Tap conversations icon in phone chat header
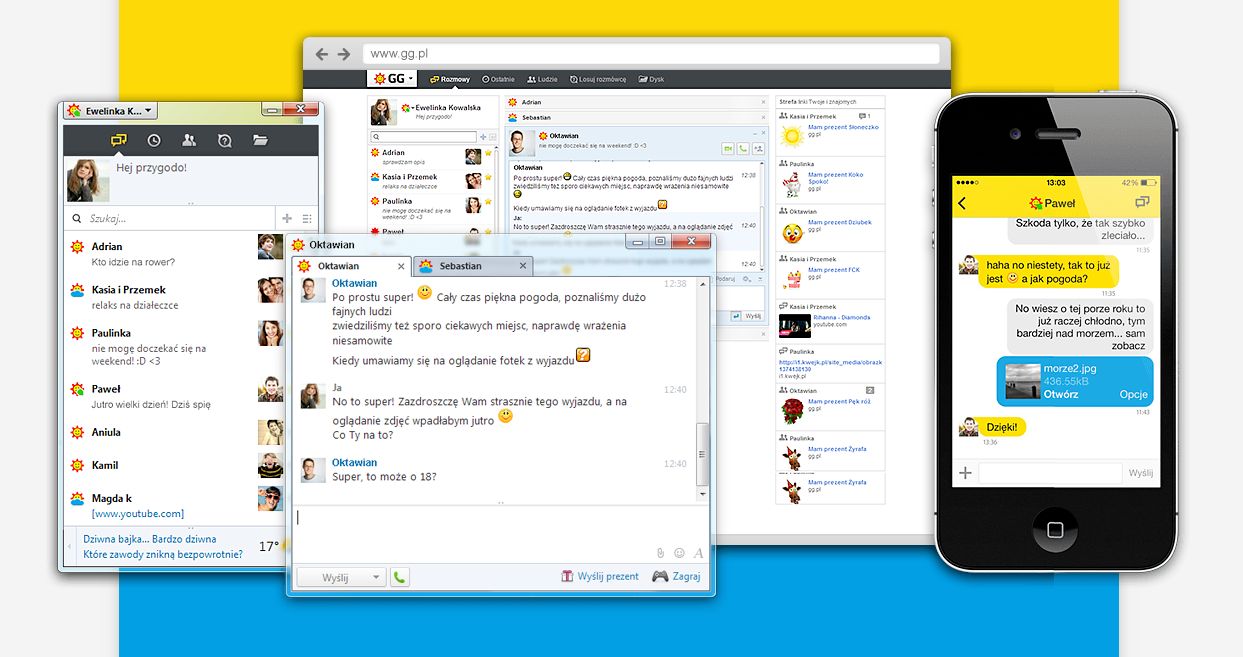Viewport: 1243px width, 657px height. pyautogui.click(x=1142, y=203)
